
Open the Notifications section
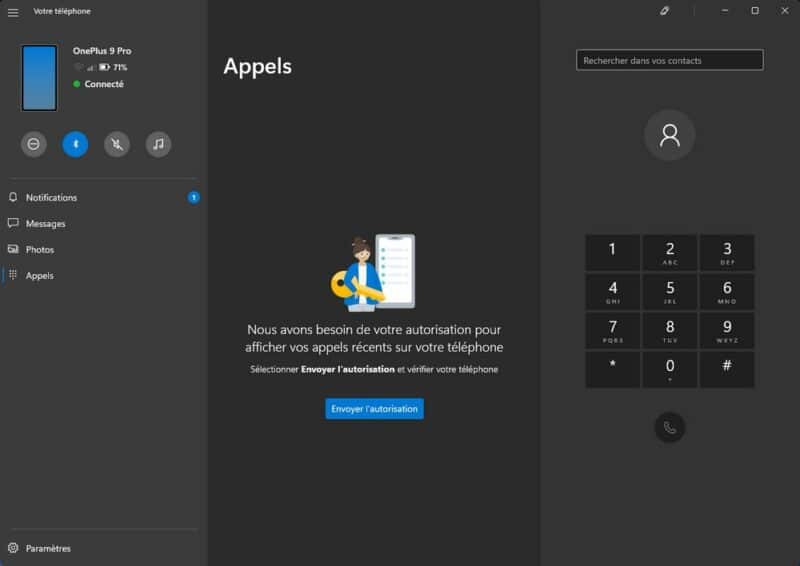(104, 198)
